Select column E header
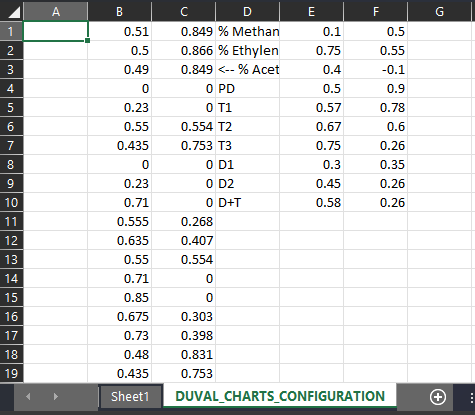The height and width of the screenshot is (415, 475). click(x=312, y=11)
